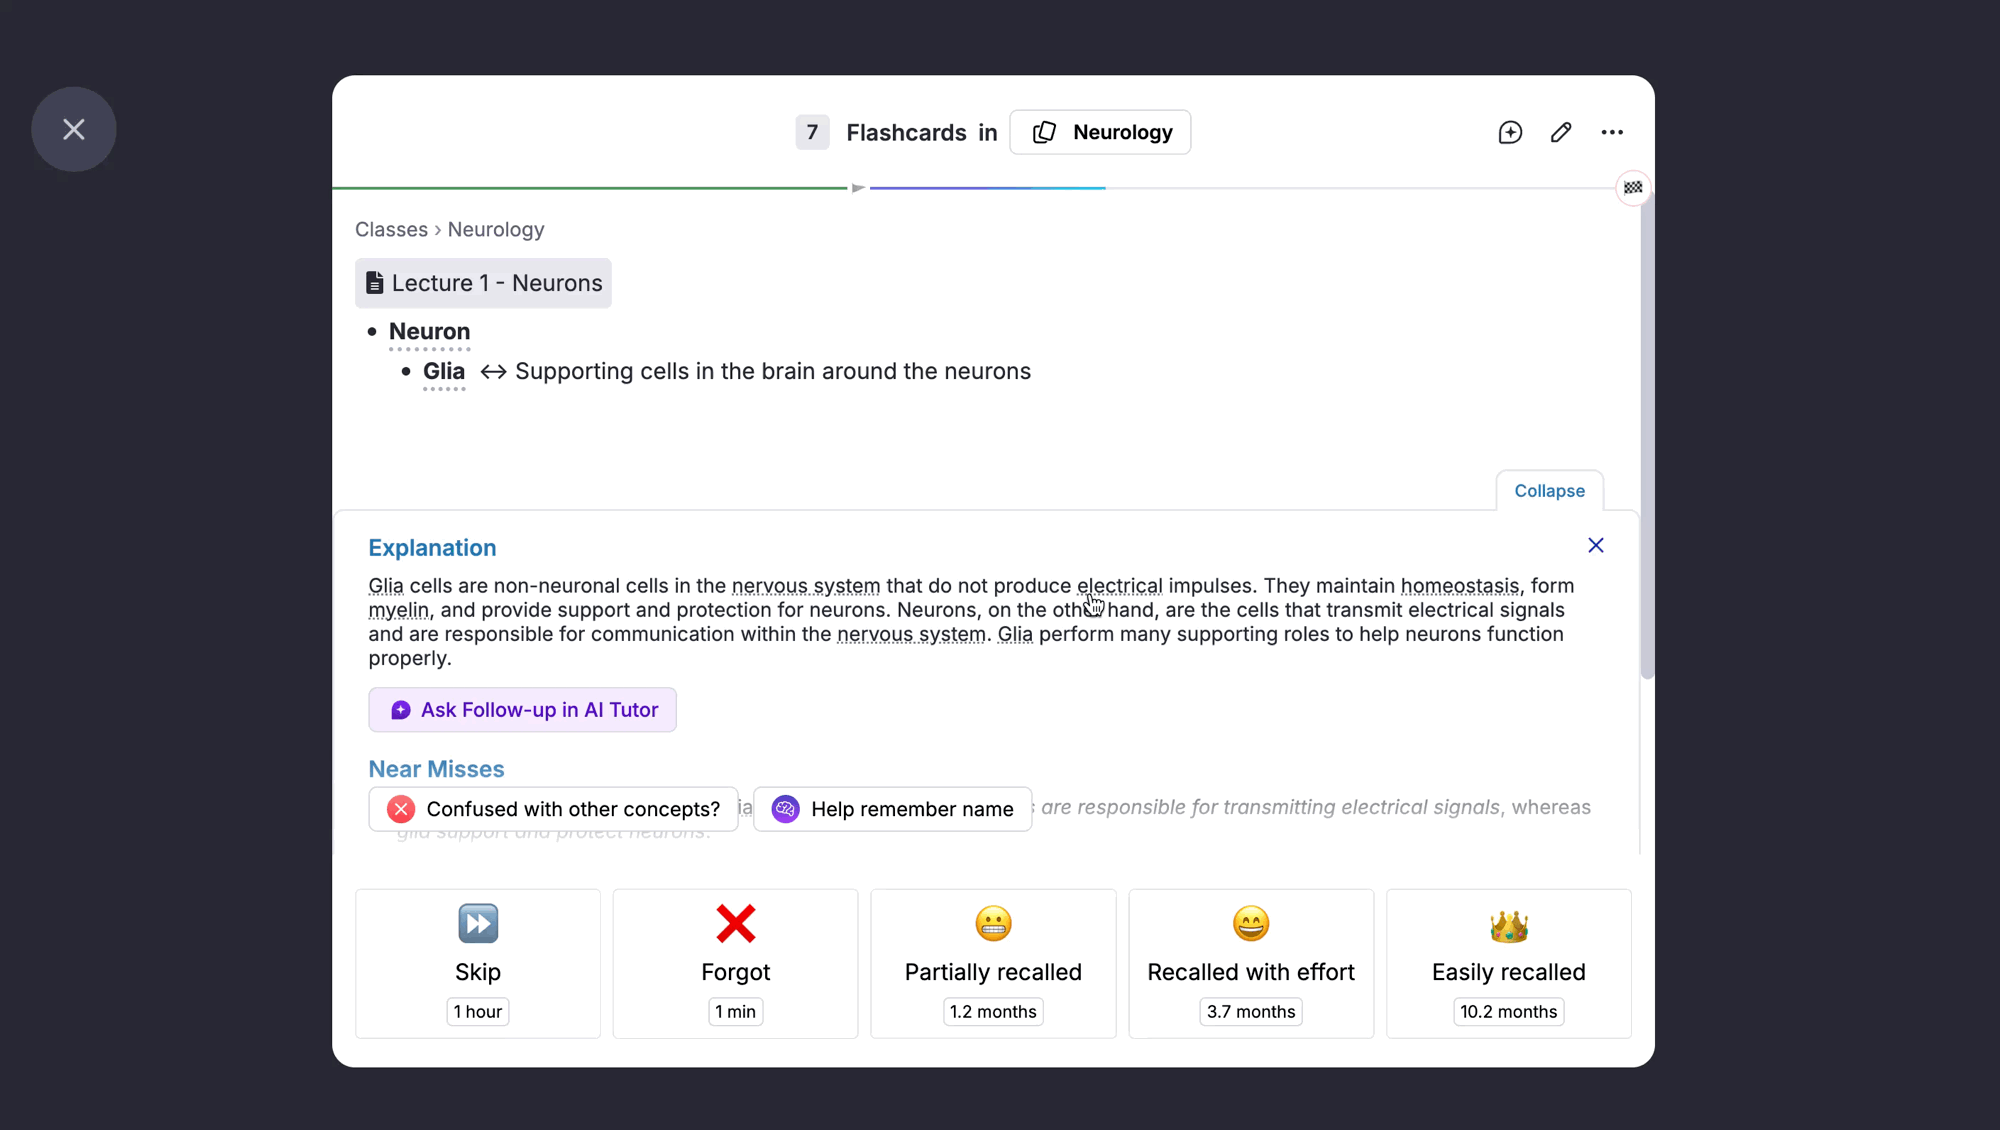This screenshot has width=2000, height=1130.
Task: Click the Lecture 1 - Neurons document chip
Action: [x=483, y=283]
